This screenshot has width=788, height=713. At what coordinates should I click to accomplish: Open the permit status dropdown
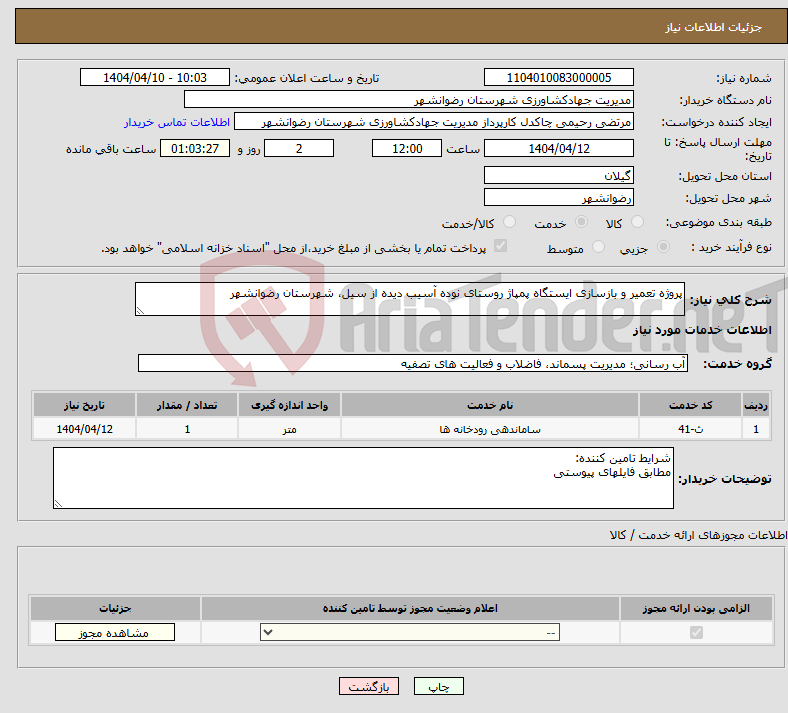pyautogui.click(x=410, y=632)
